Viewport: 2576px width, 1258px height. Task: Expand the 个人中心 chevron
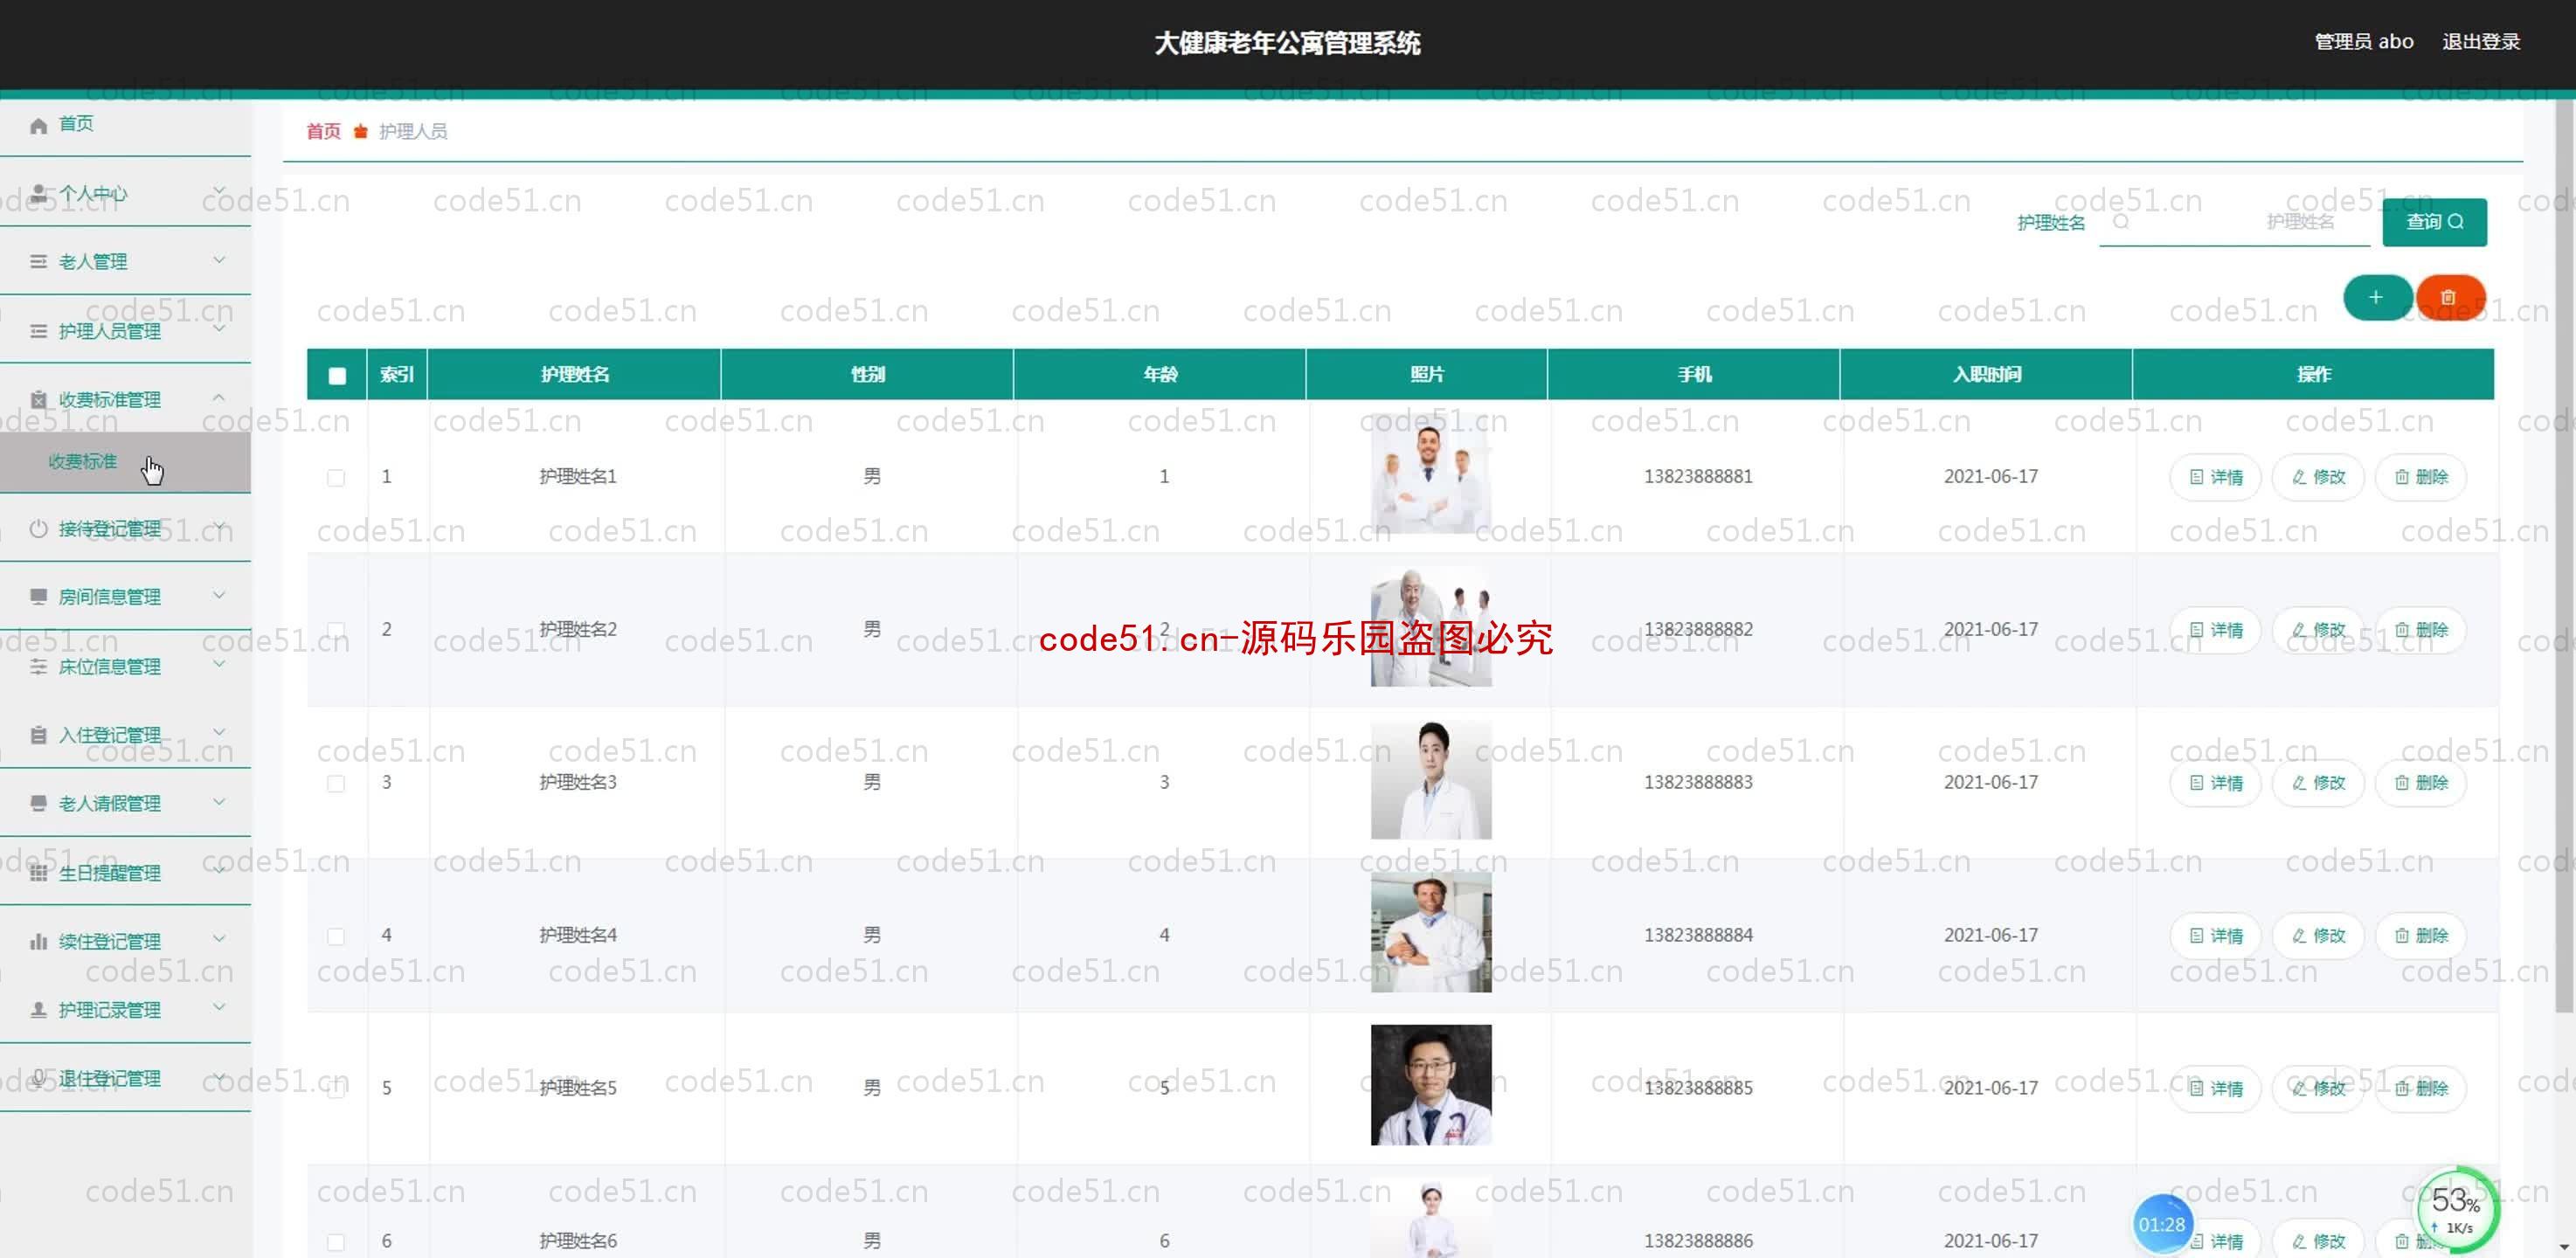coord(219,191)
